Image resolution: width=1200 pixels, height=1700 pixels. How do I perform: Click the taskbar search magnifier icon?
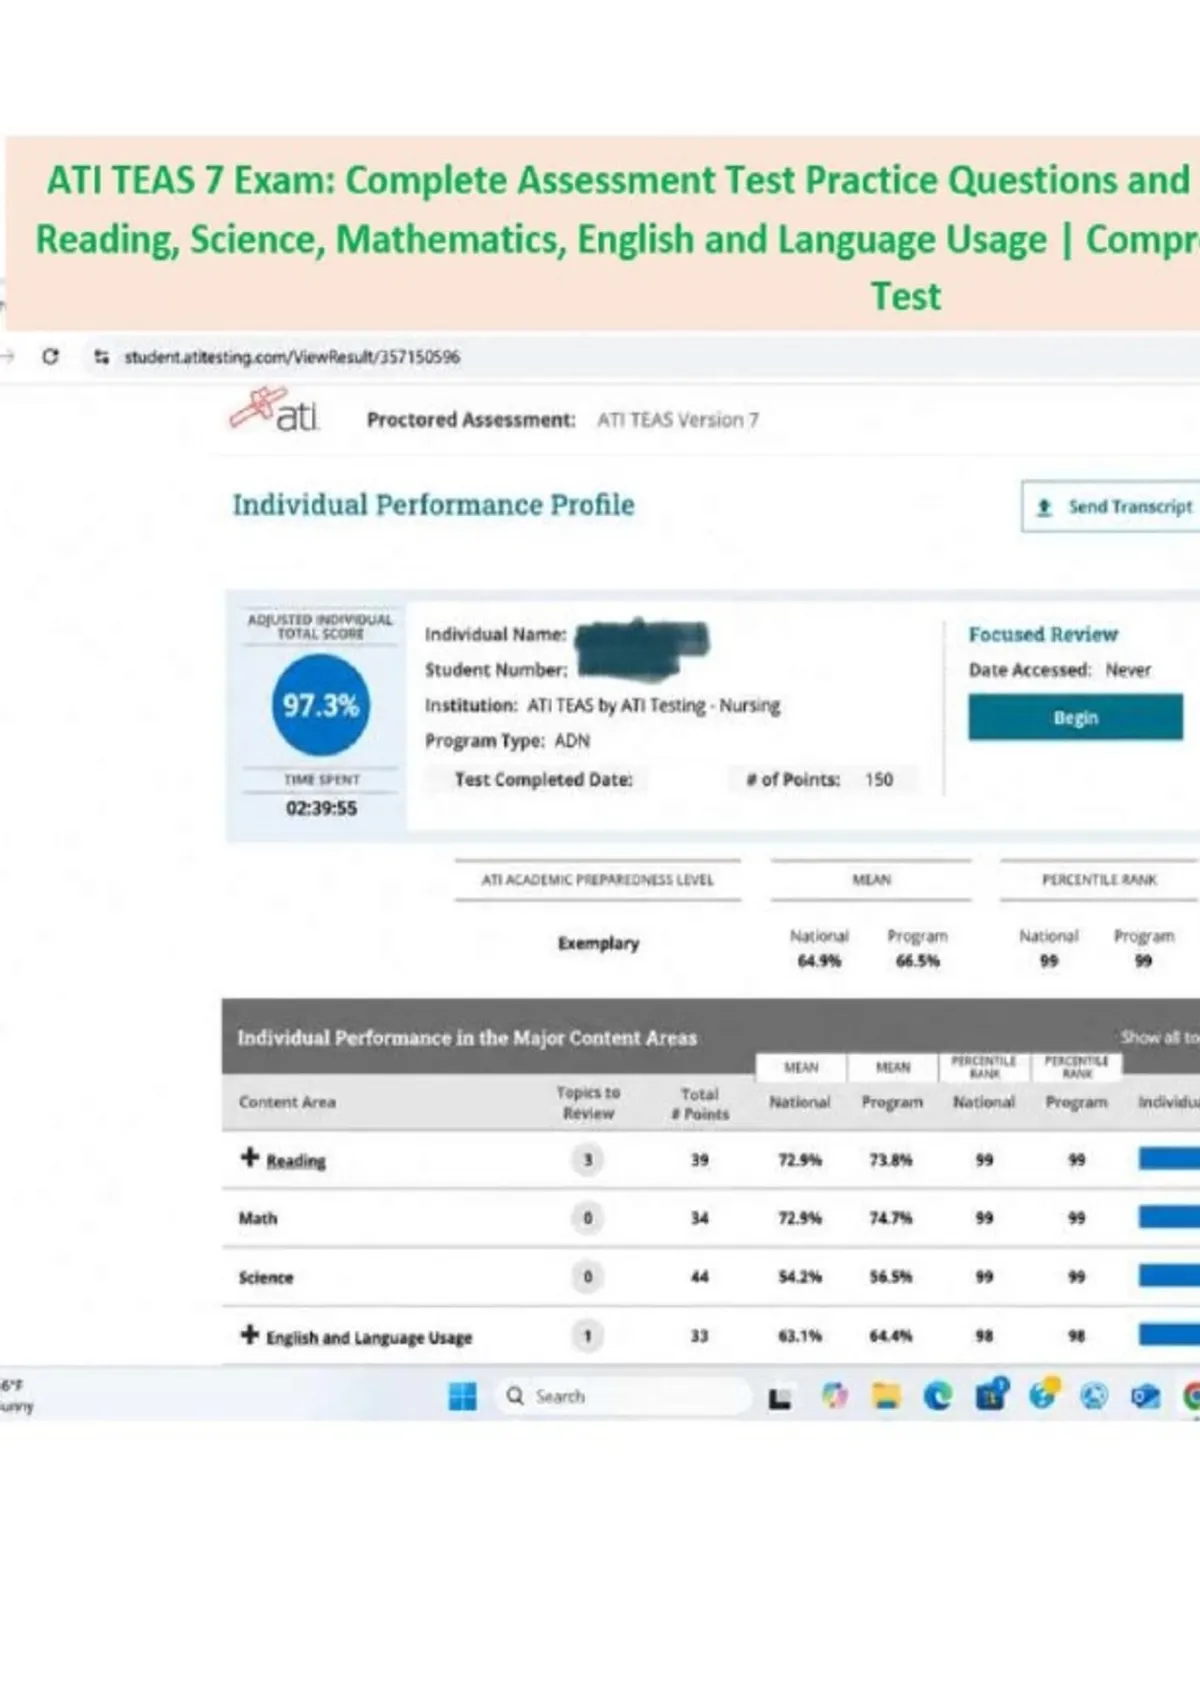515,1396
